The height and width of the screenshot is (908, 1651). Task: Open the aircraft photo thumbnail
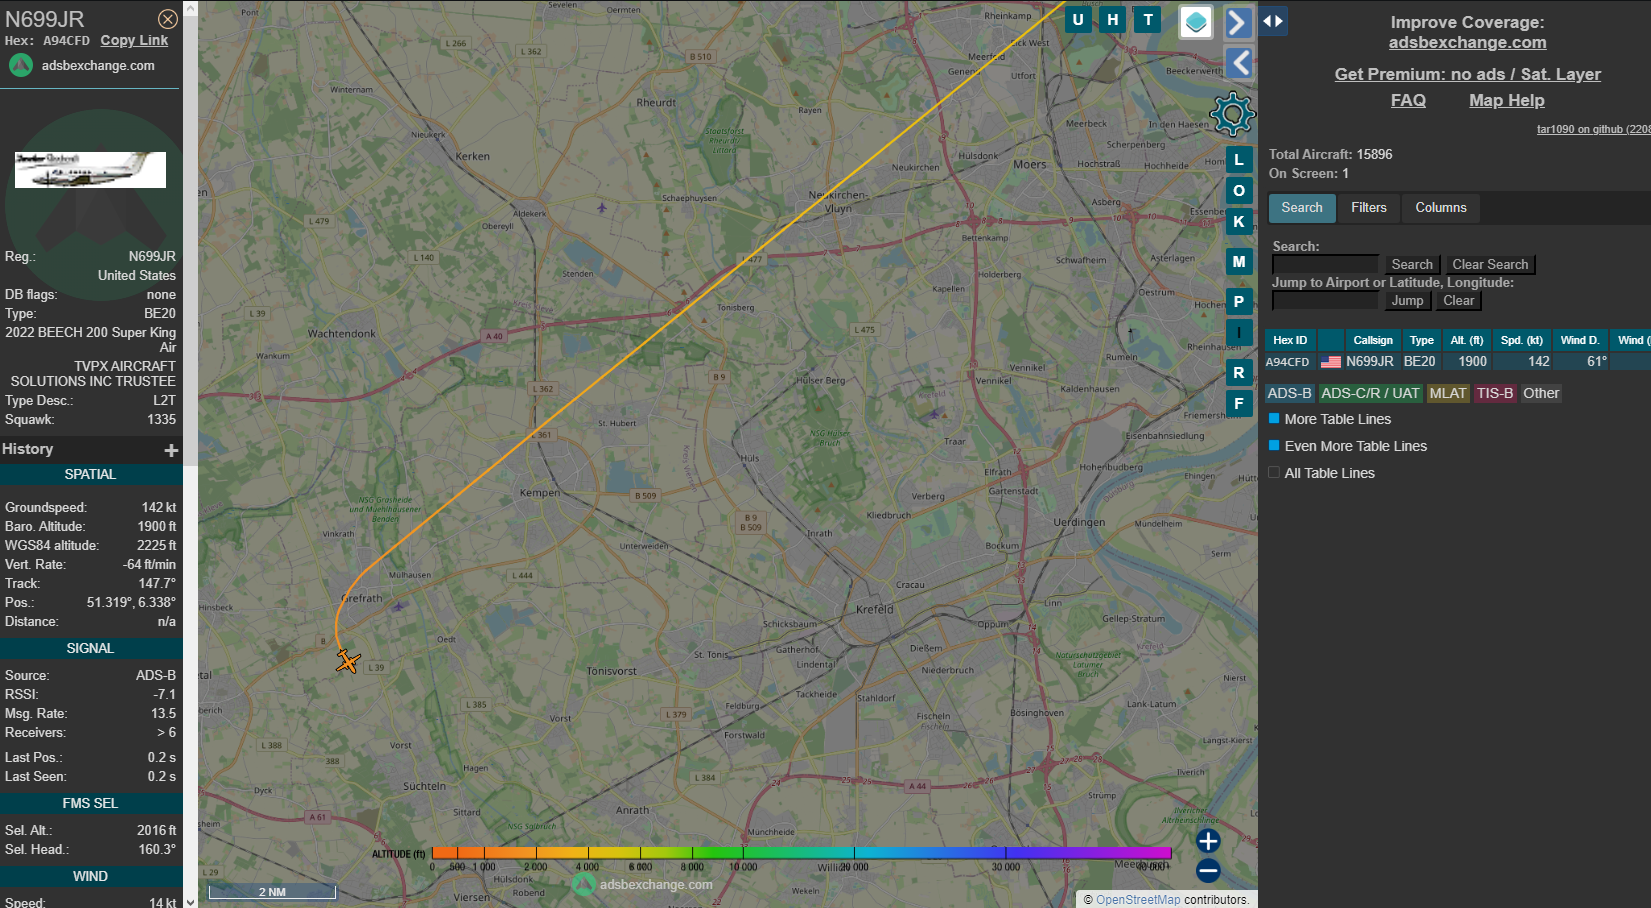[90, 170]
